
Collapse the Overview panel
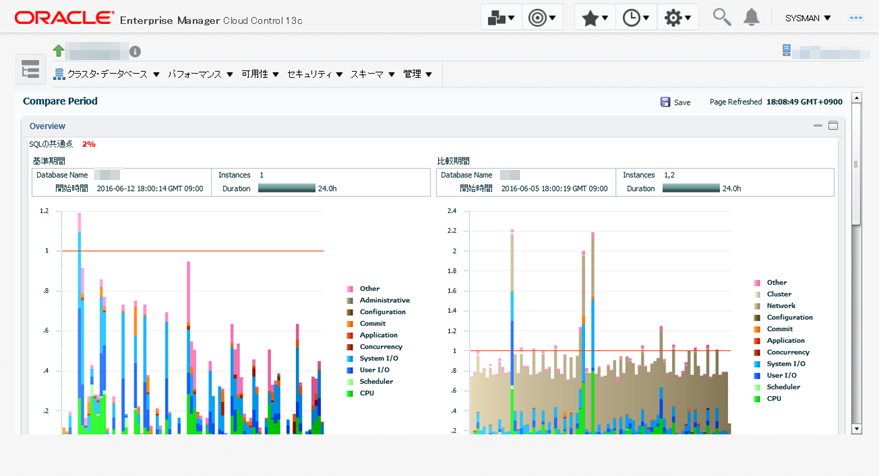pos(818,126)
